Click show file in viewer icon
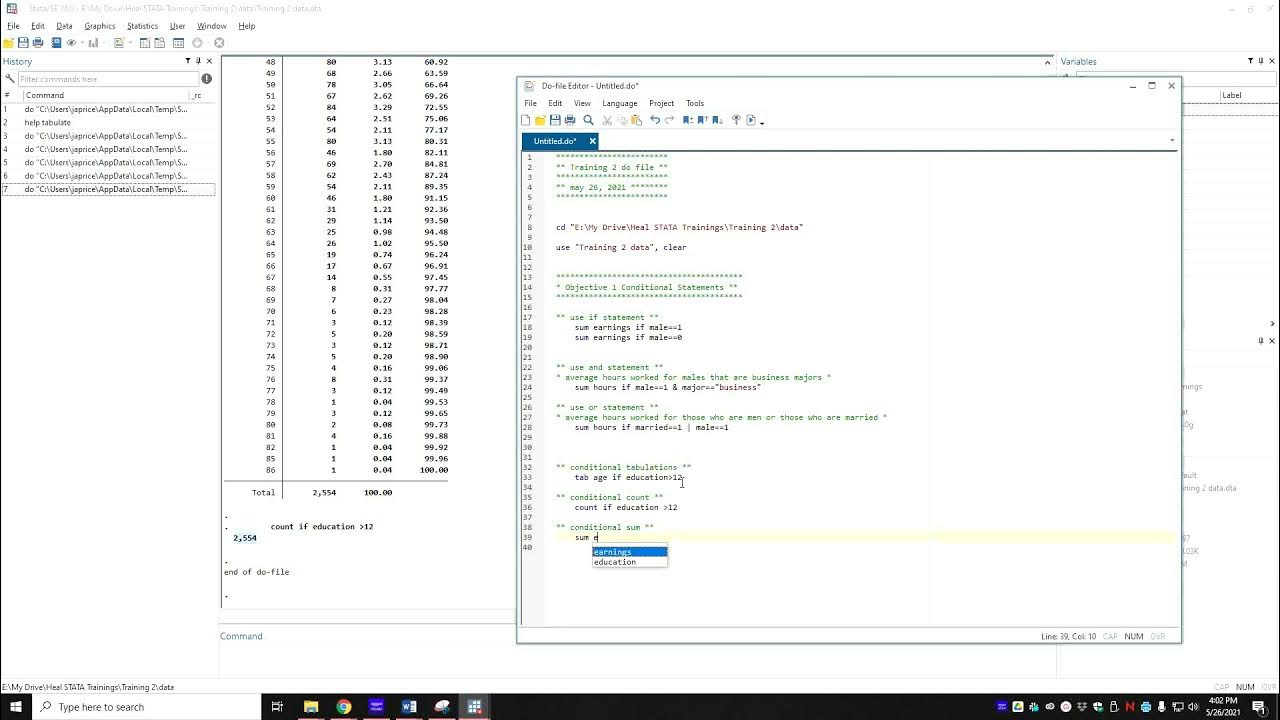The width and height of the screenshot is (1280, 720). coord(736,120)
